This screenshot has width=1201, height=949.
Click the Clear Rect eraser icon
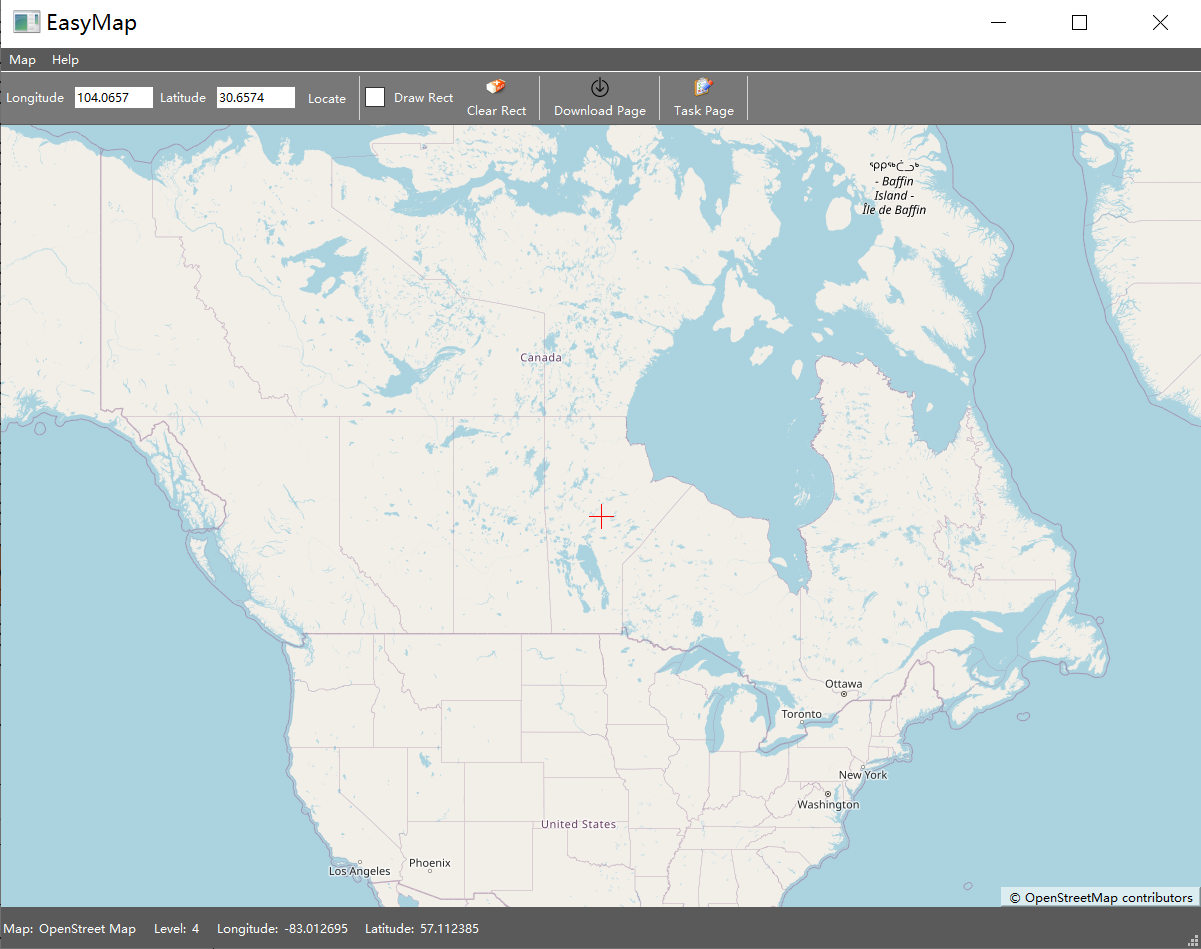[x=496, y=88]
